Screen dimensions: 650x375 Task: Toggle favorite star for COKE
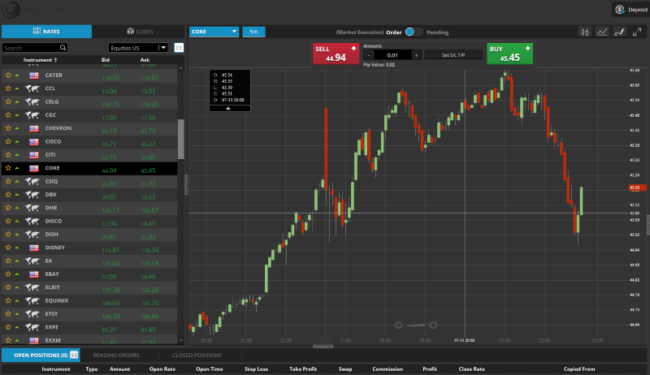tap(8, 168)
